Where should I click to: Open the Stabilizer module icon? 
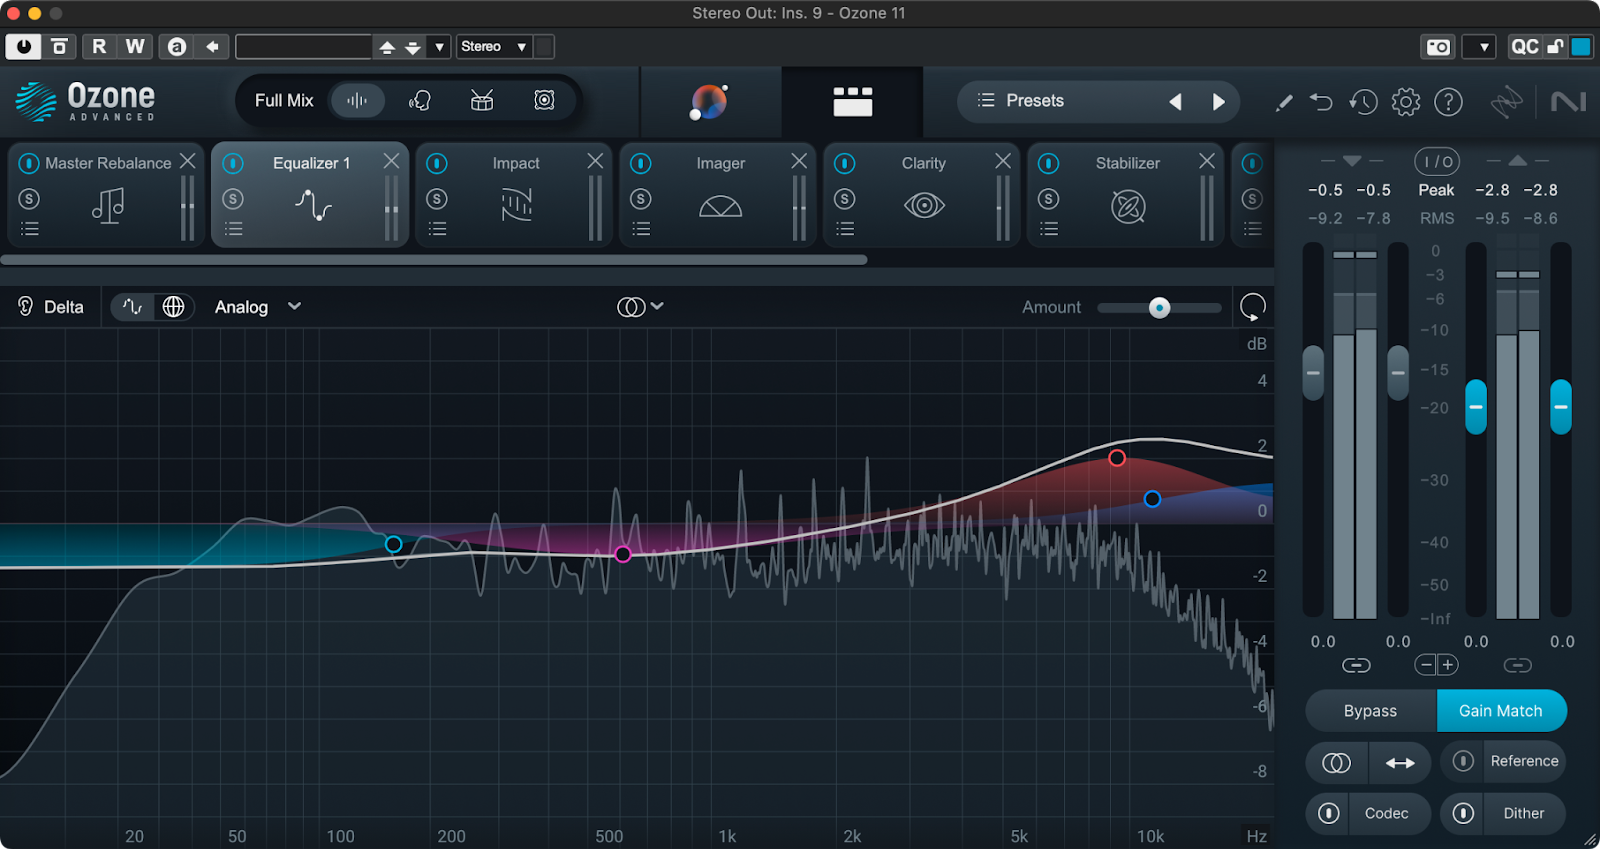click(x=1128, y=207)
